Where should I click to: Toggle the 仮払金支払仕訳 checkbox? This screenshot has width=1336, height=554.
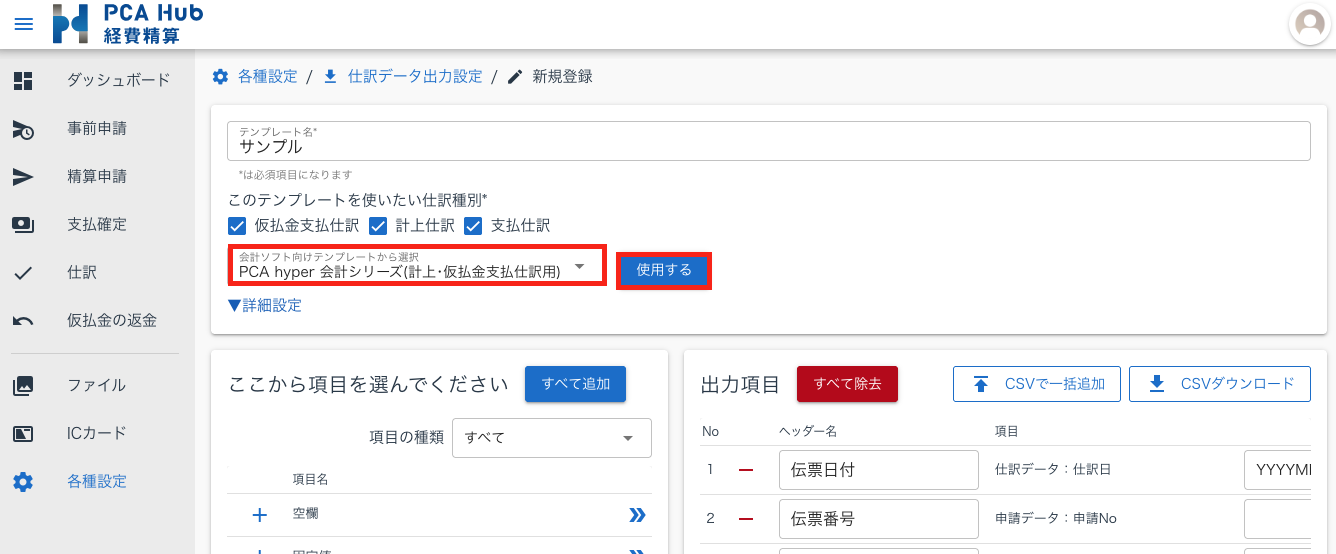pos(237,226)
